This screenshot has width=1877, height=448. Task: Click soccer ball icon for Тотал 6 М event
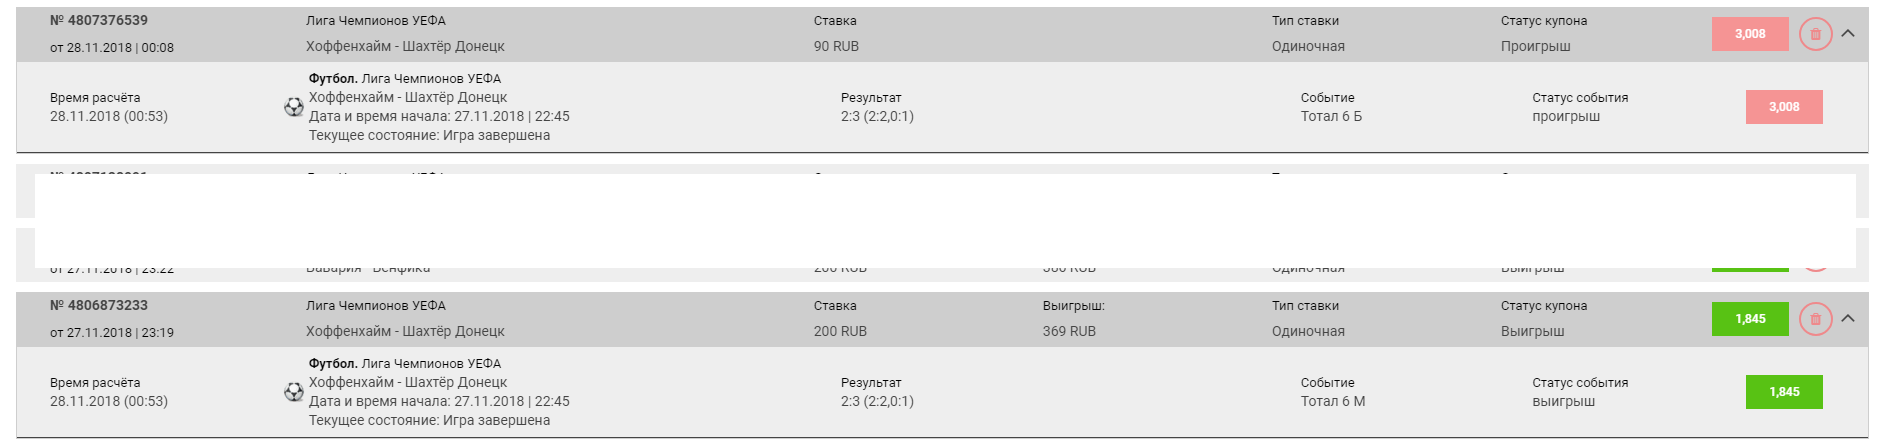tap(294, 392)
